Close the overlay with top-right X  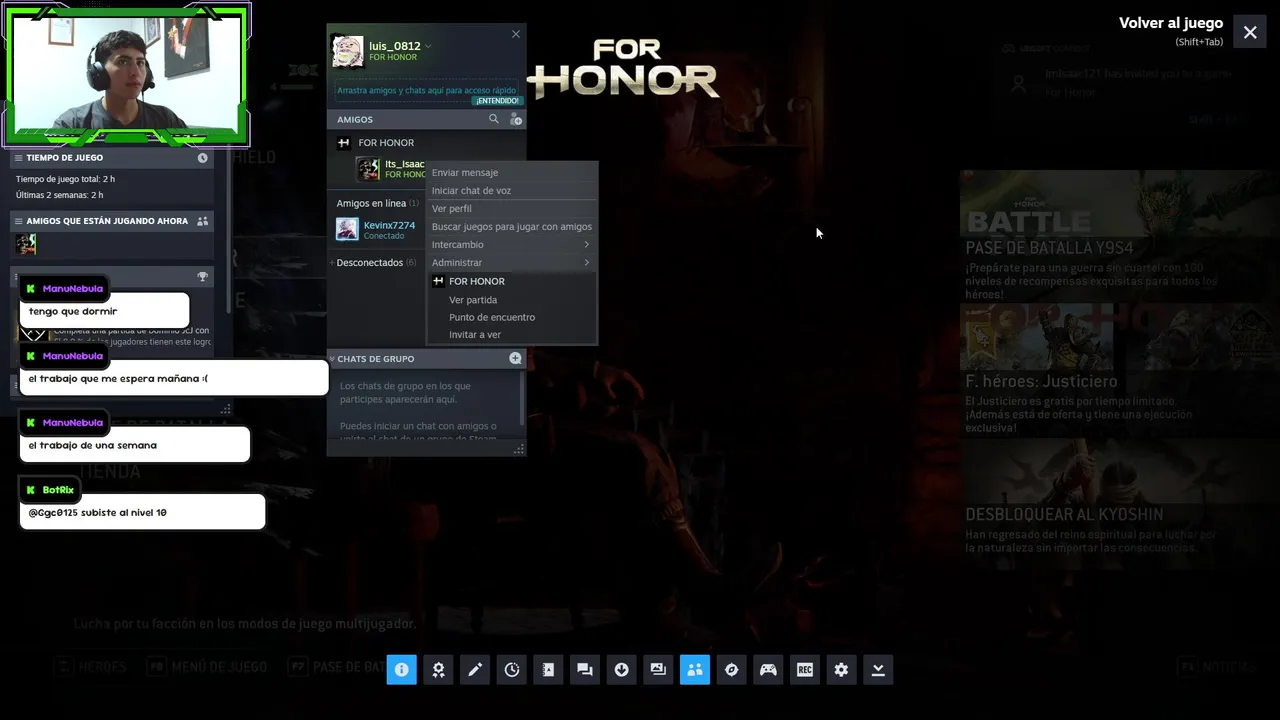(1250, 32)
